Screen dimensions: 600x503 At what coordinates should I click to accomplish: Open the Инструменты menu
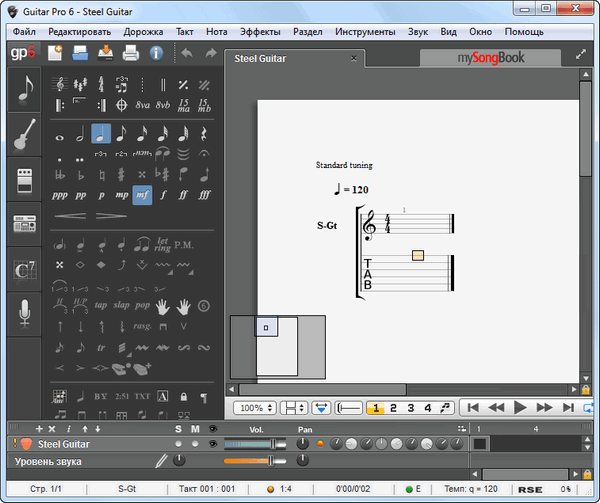(x=365, y=32)
